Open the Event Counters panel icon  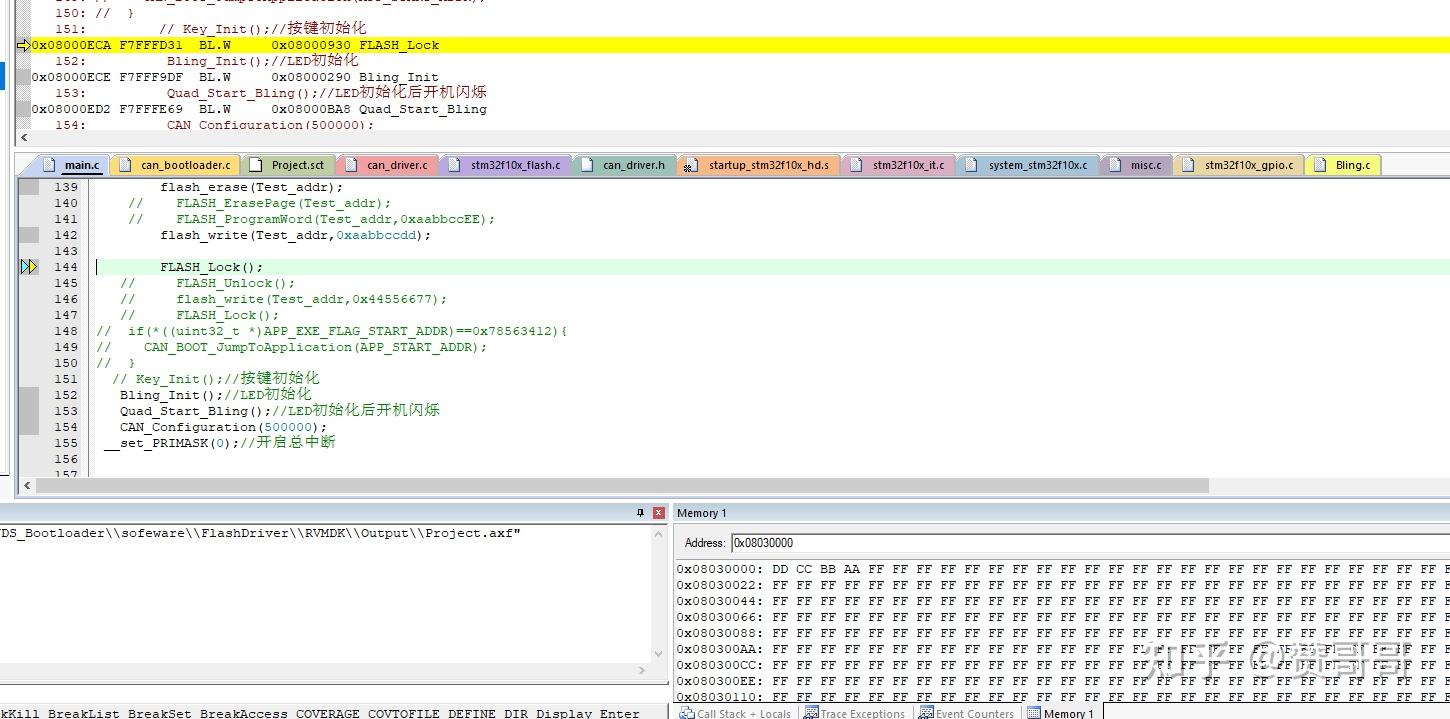click(x=928, y=713)
